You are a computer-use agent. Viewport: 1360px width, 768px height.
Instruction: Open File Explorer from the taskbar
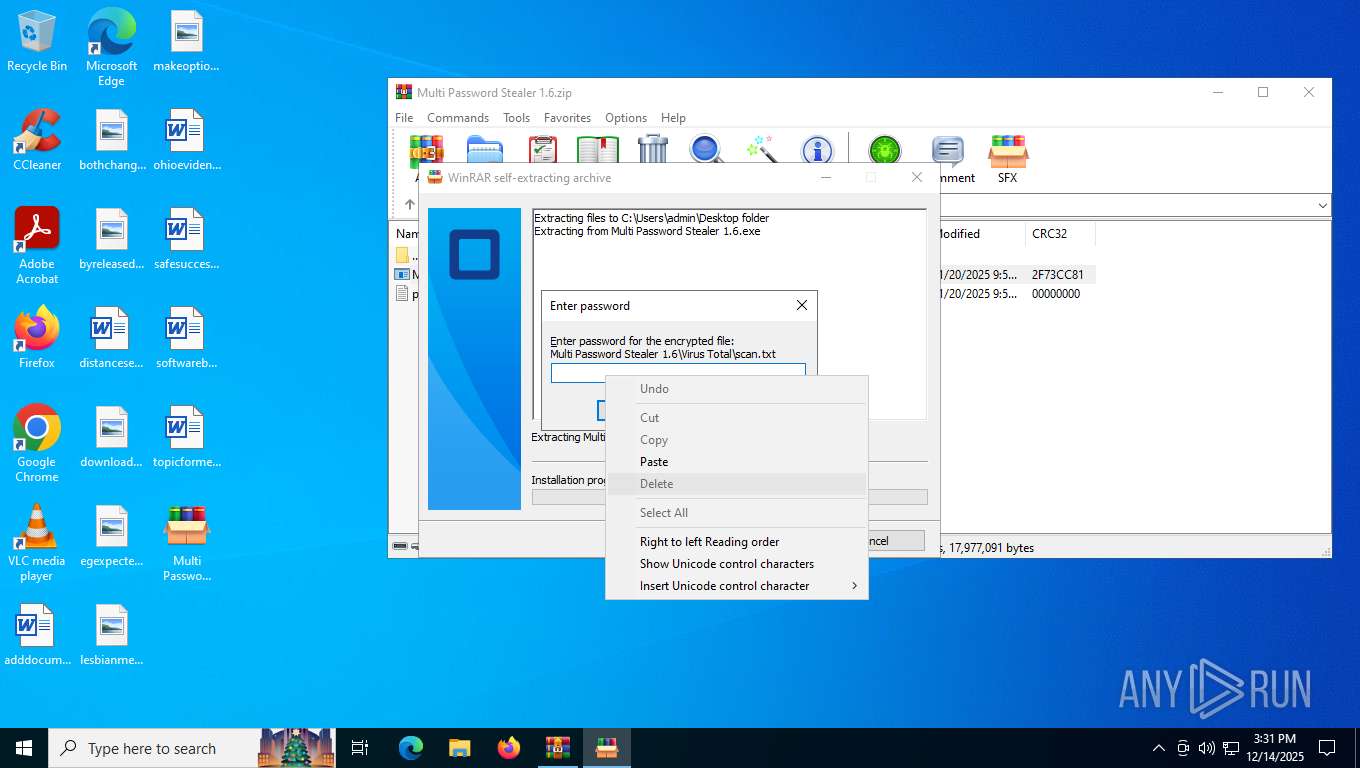460,747
